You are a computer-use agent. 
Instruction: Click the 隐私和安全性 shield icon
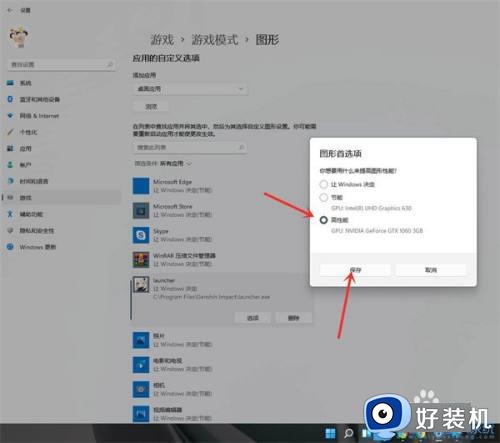pos(10,230)
